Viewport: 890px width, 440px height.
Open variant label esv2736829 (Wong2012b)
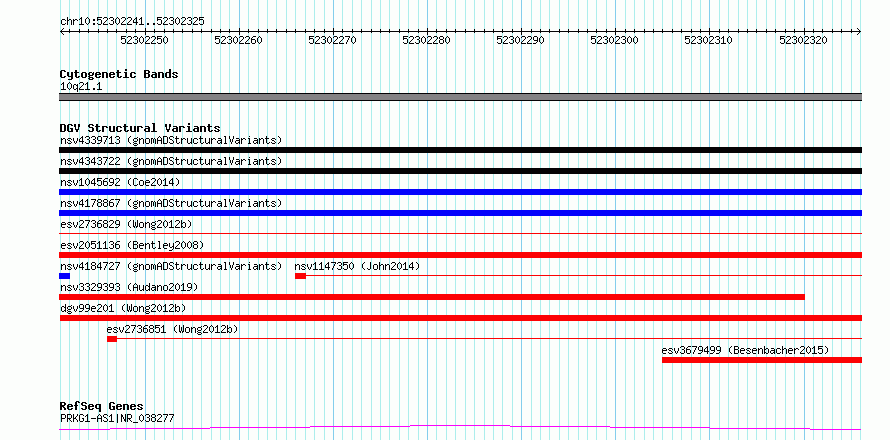[x=126, y=224]
